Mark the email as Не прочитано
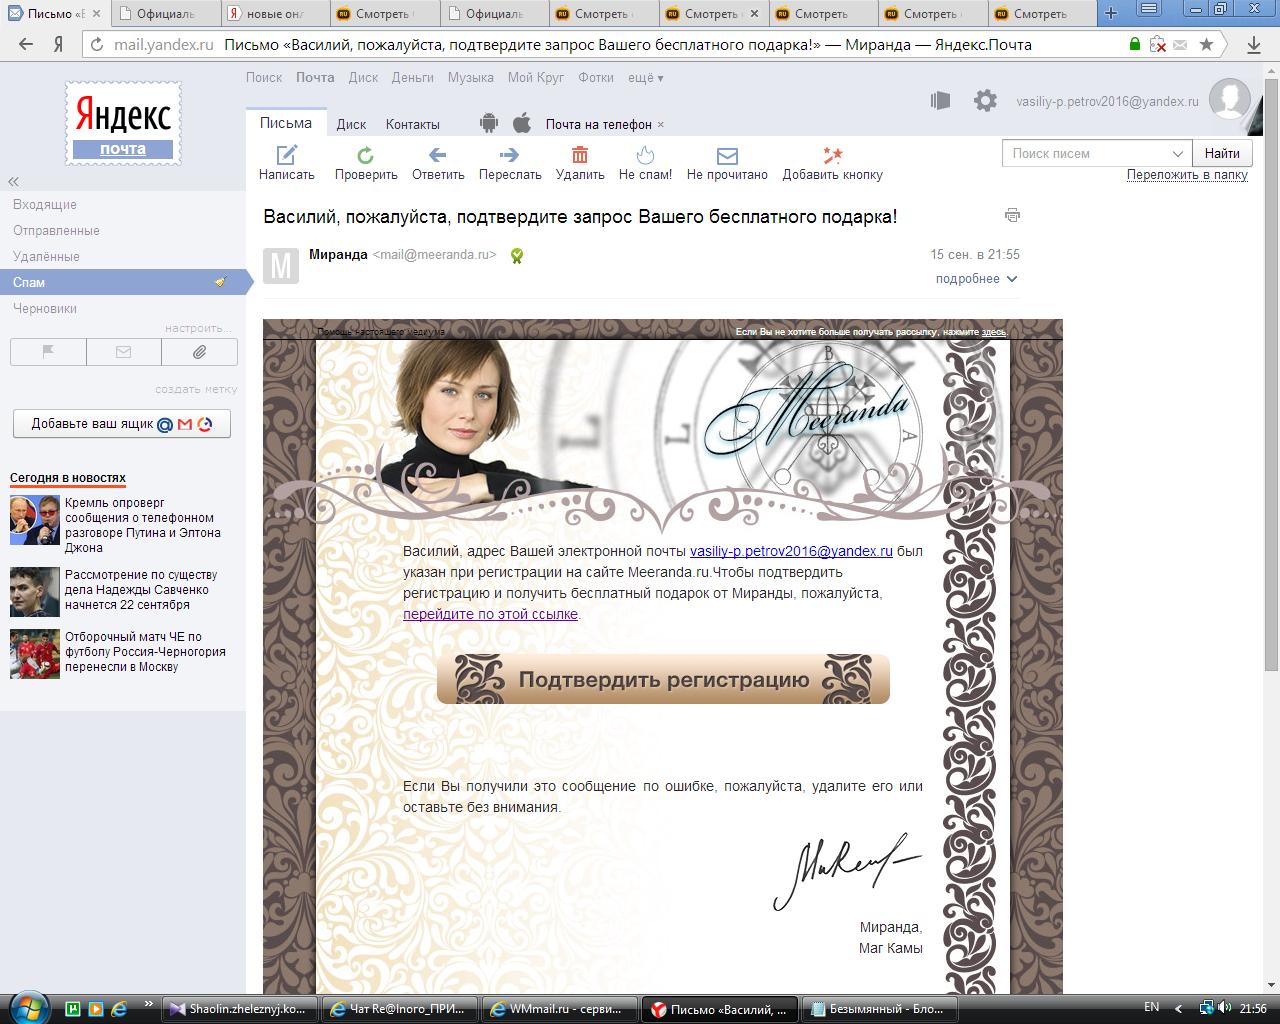1280x1024 pixels. click(727, 163)
